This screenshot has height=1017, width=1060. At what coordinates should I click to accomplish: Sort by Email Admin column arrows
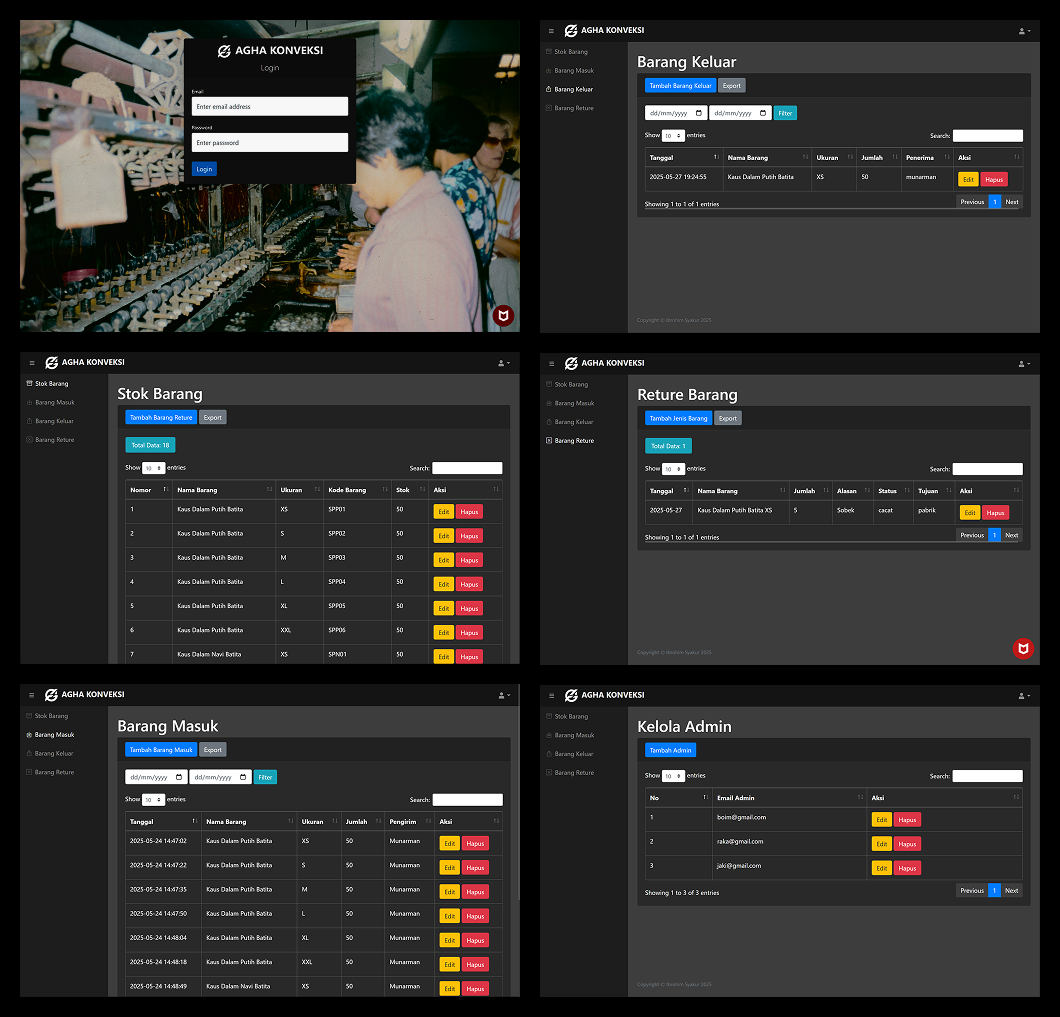[859, 798]
